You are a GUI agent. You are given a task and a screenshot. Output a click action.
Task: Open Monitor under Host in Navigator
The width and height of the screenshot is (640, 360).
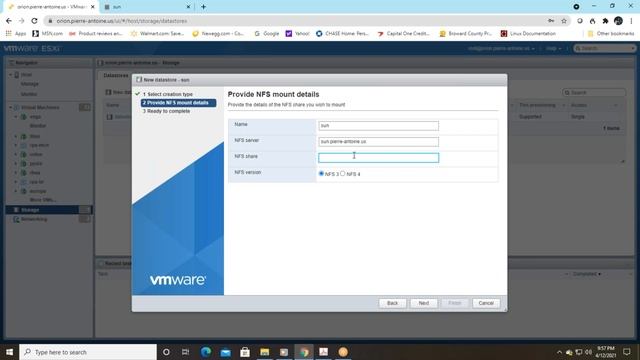29,94
